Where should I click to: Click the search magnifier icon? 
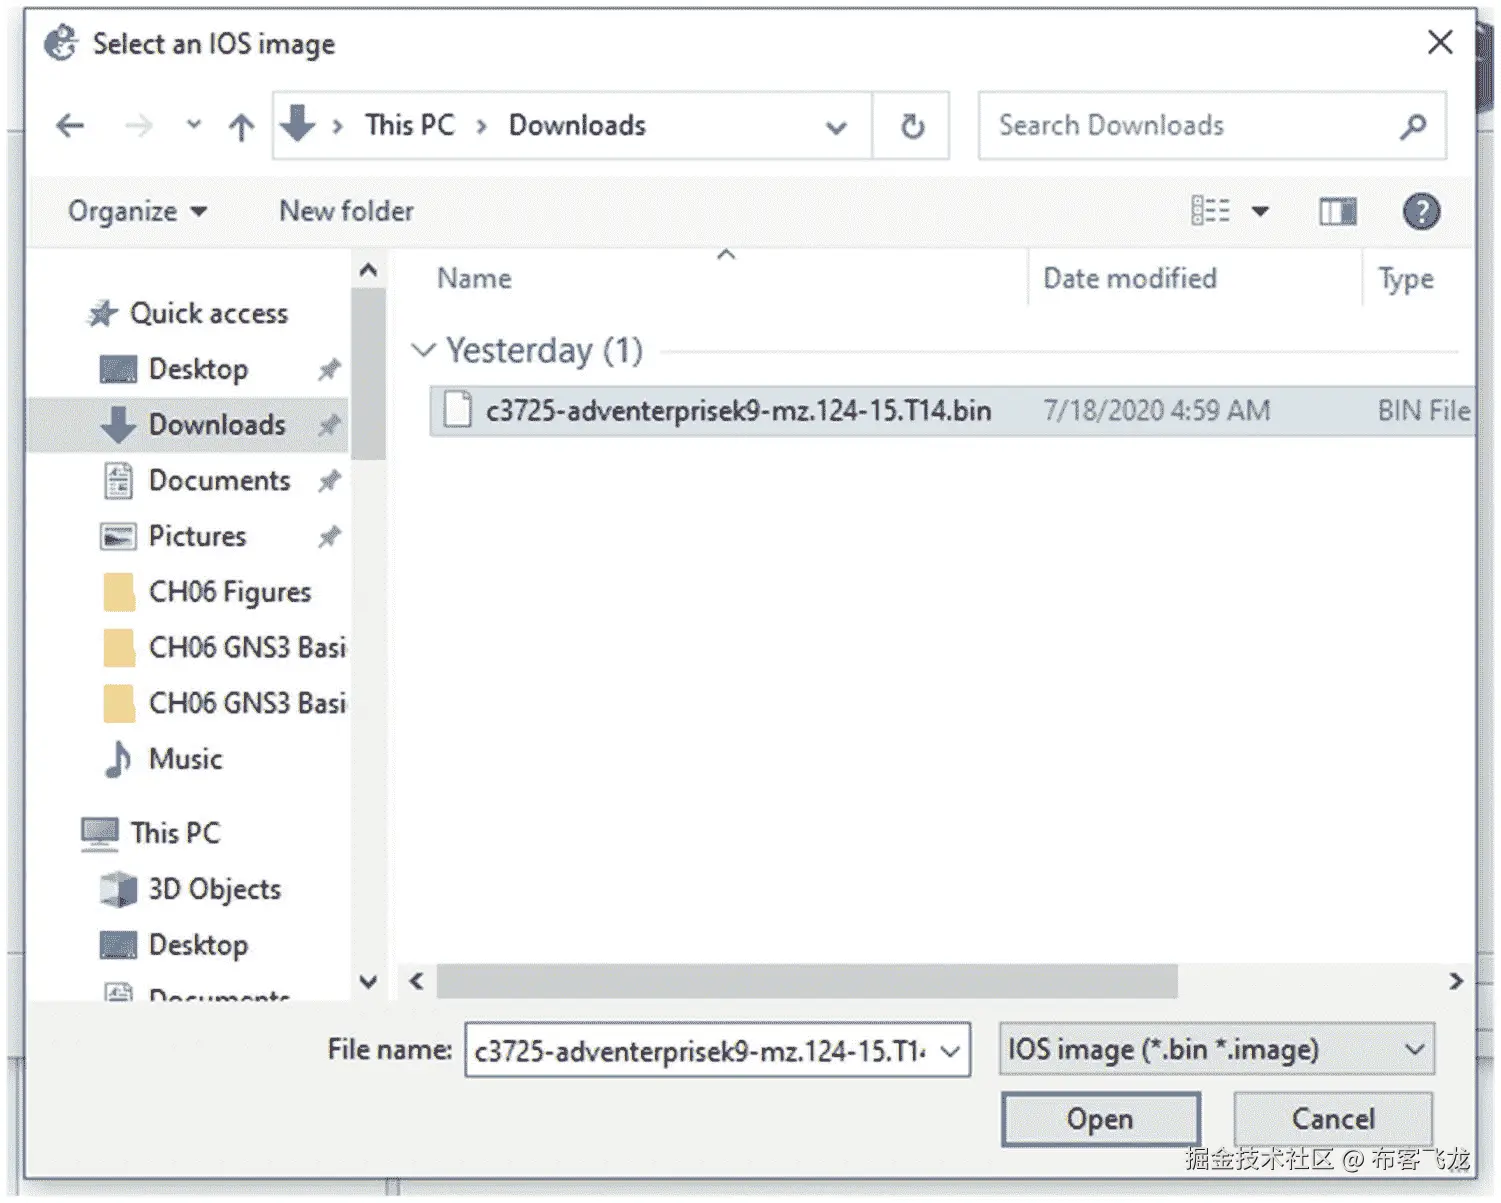click(x=1413, y=126)
